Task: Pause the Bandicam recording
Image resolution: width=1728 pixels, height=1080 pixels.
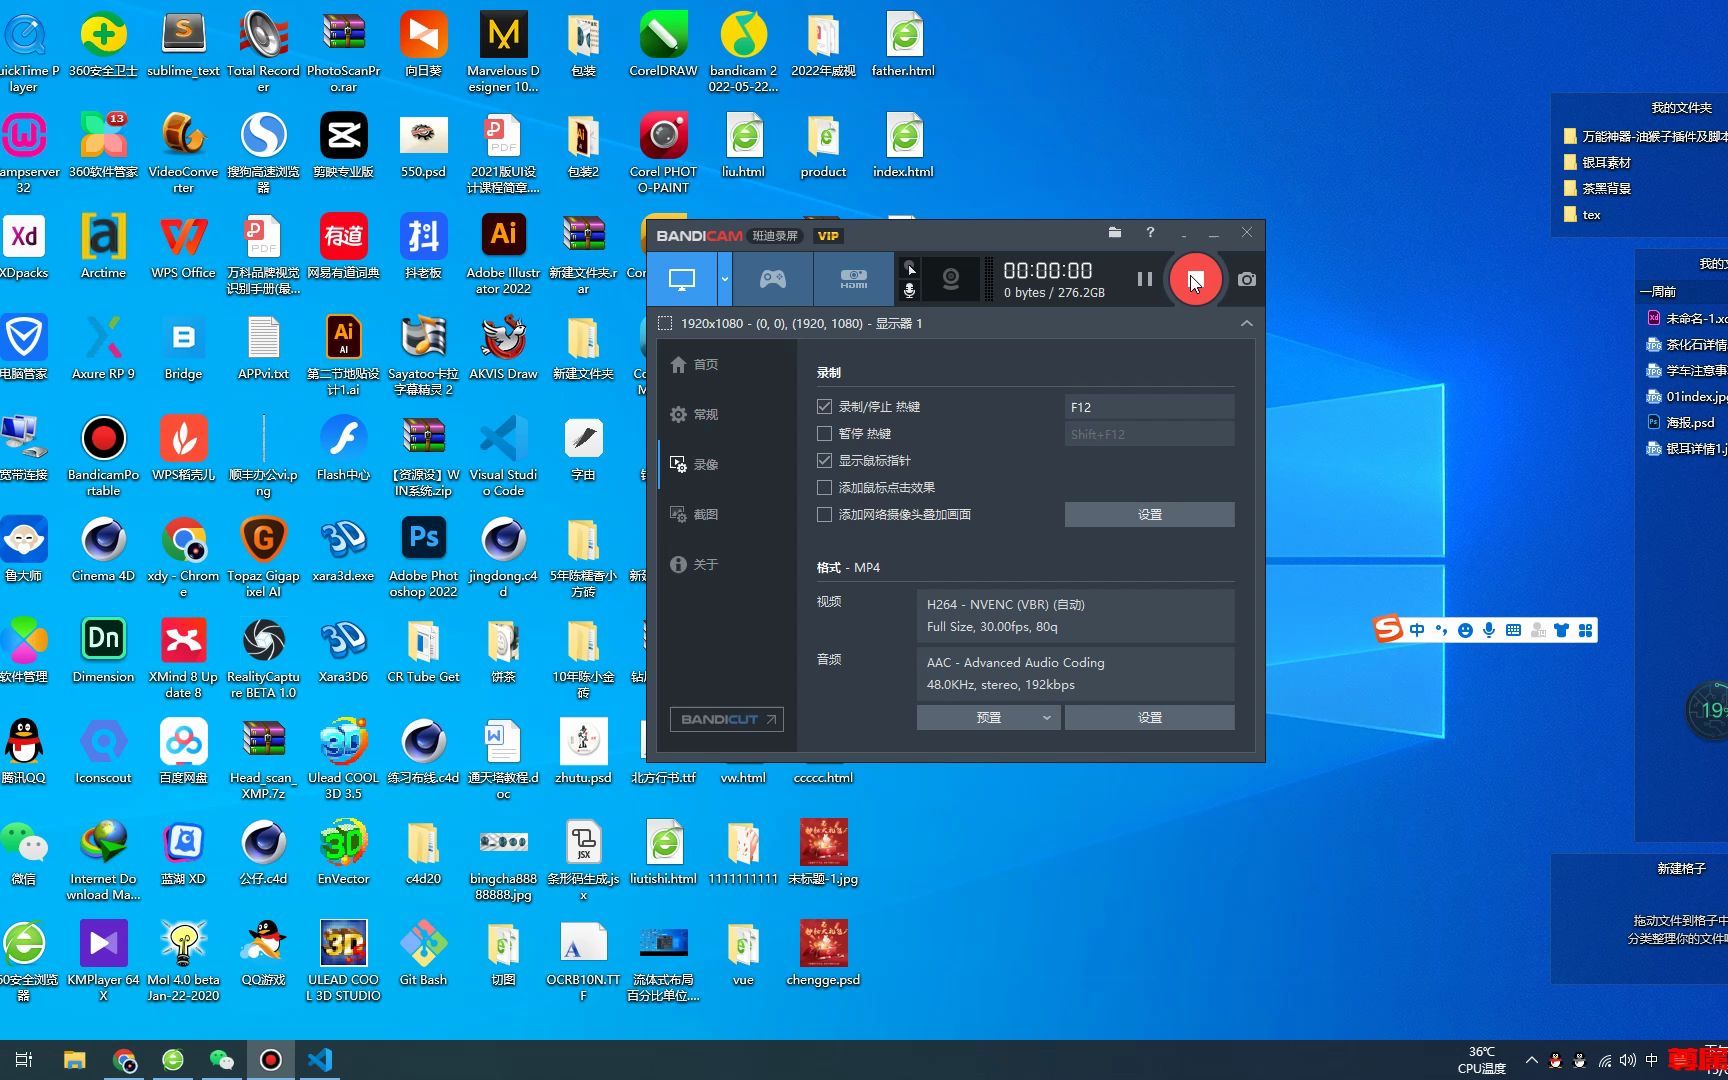Action: coord(1145,279)
